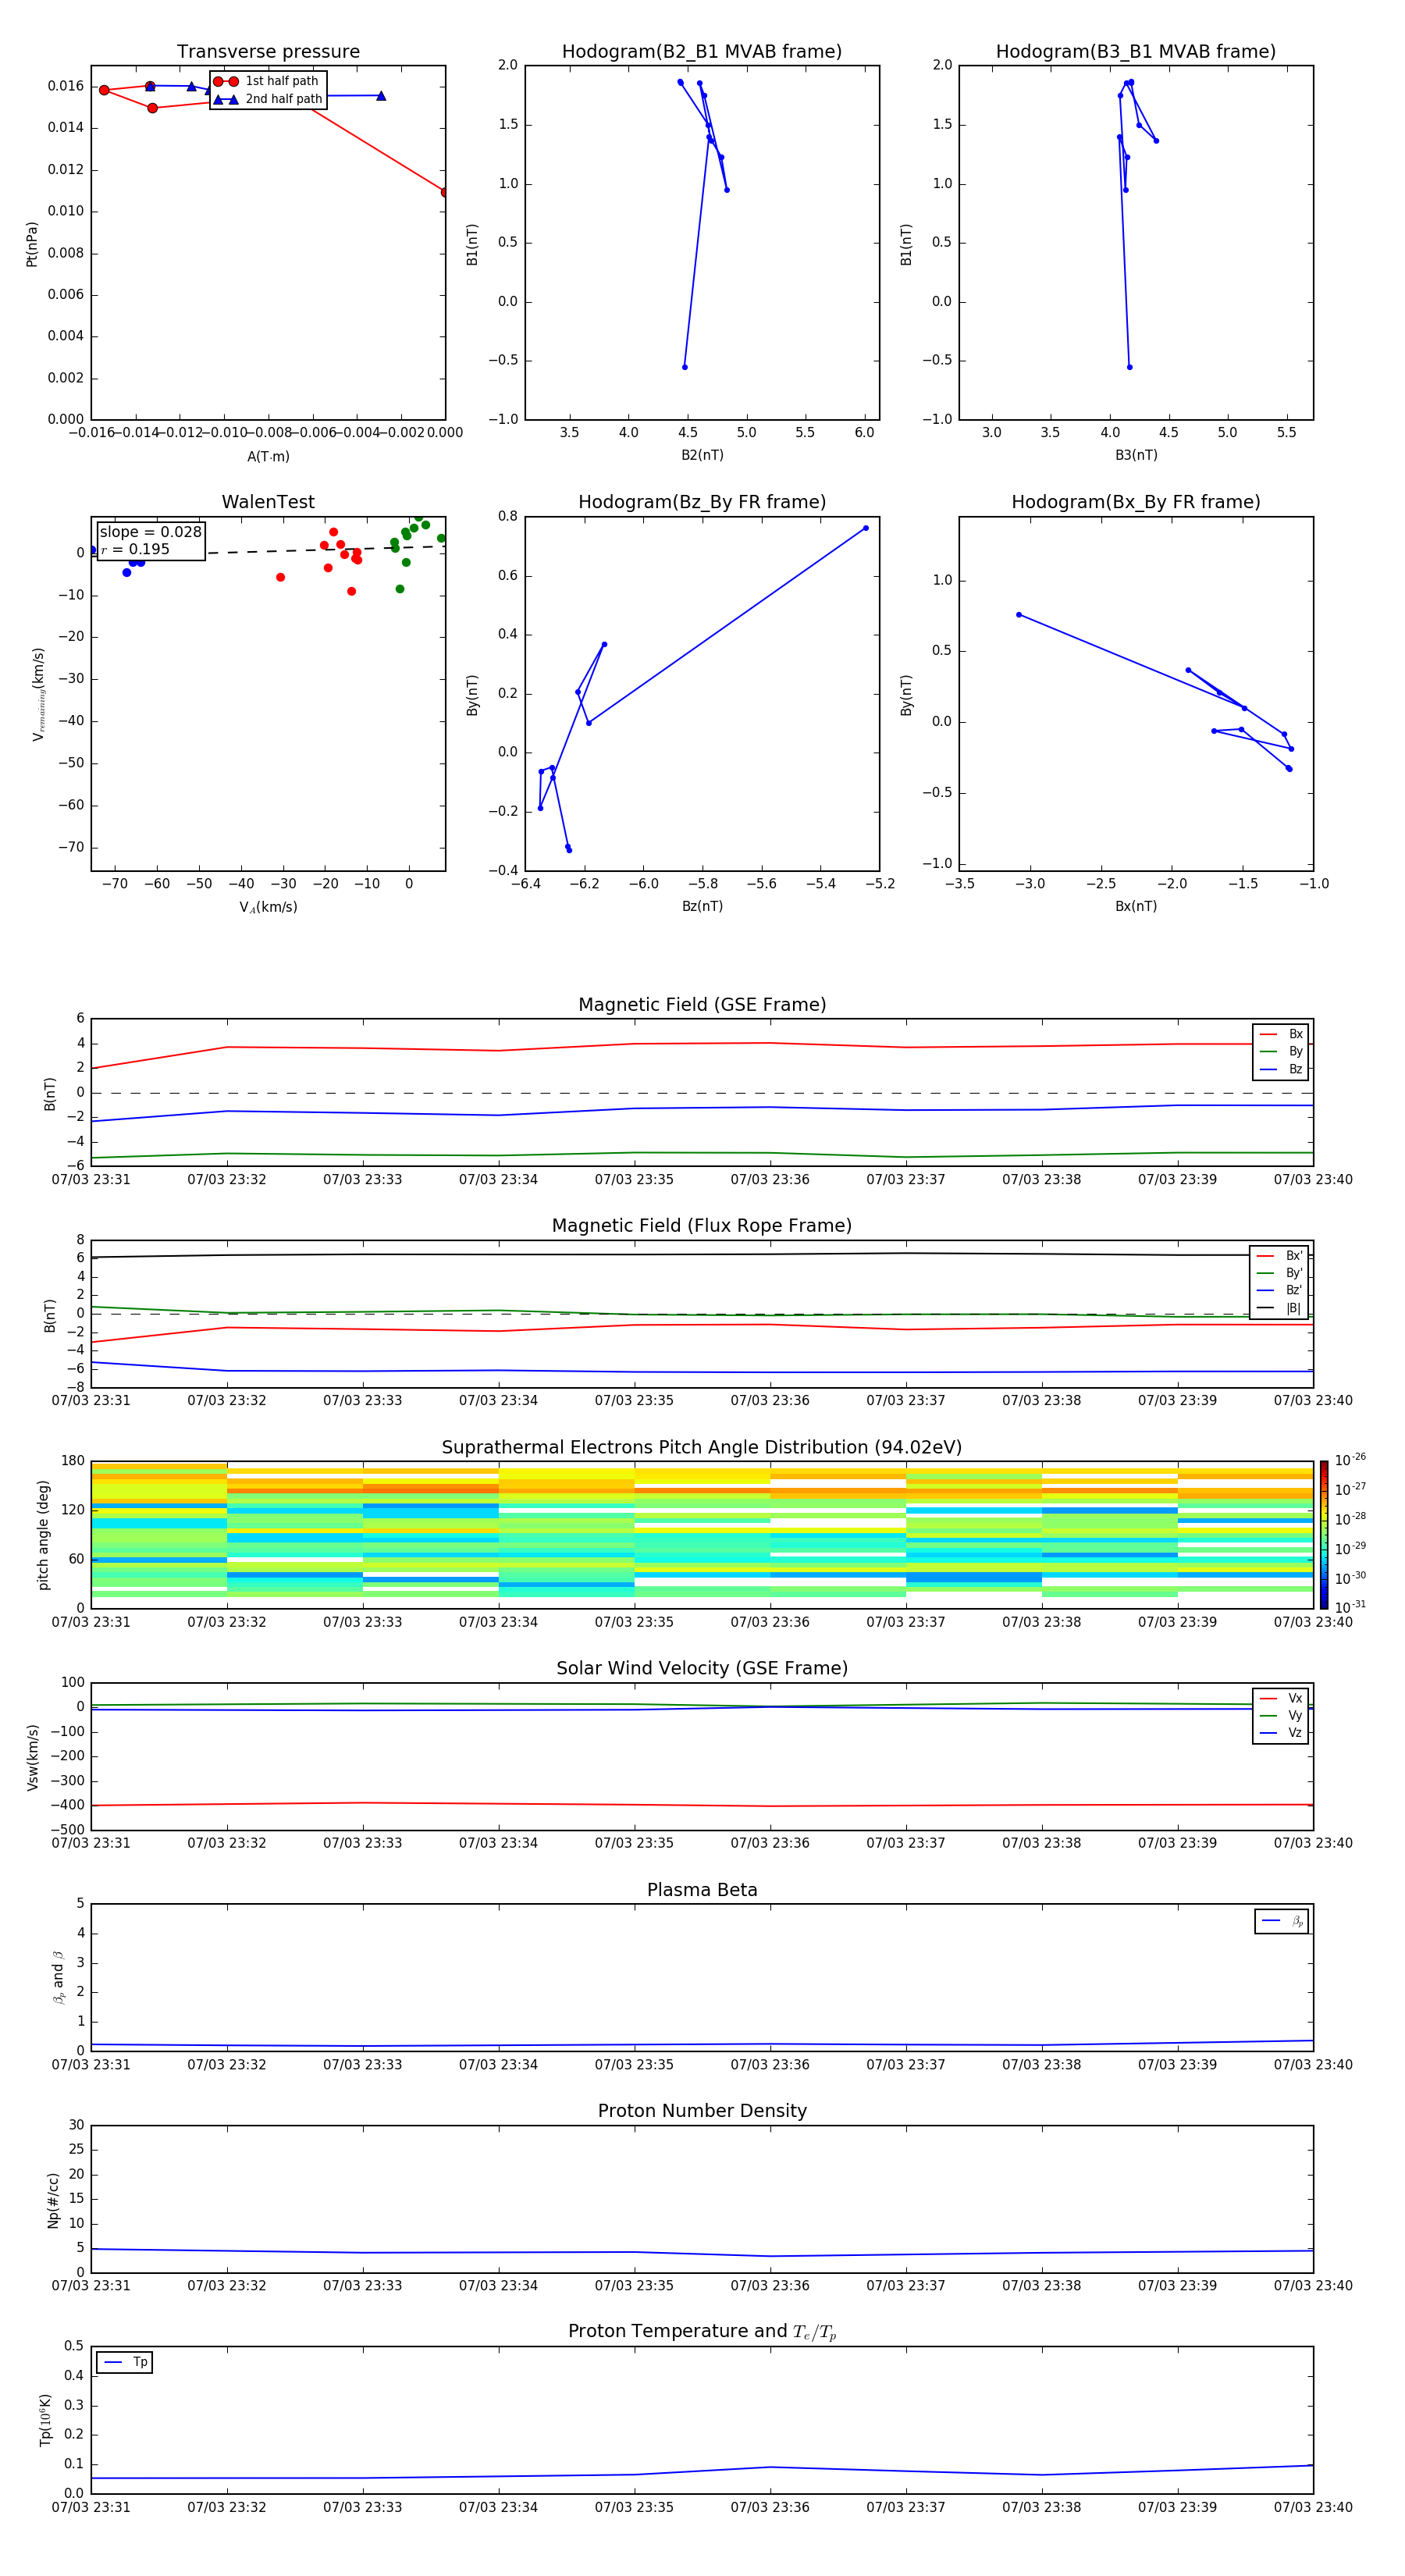Screen dimensions: 1405x2576
Task: Click the top-right data point in Bz_By hodogram
Action: click(865, 528)
